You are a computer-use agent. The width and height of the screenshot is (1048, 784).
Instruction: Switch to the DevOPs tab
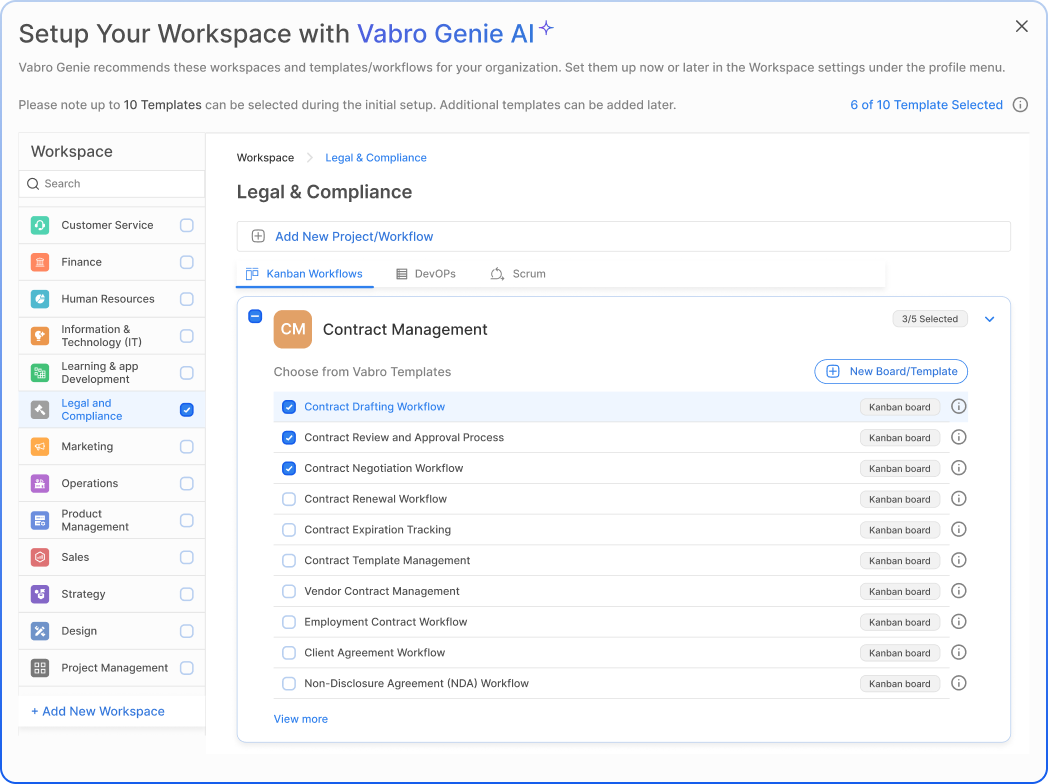426,274
